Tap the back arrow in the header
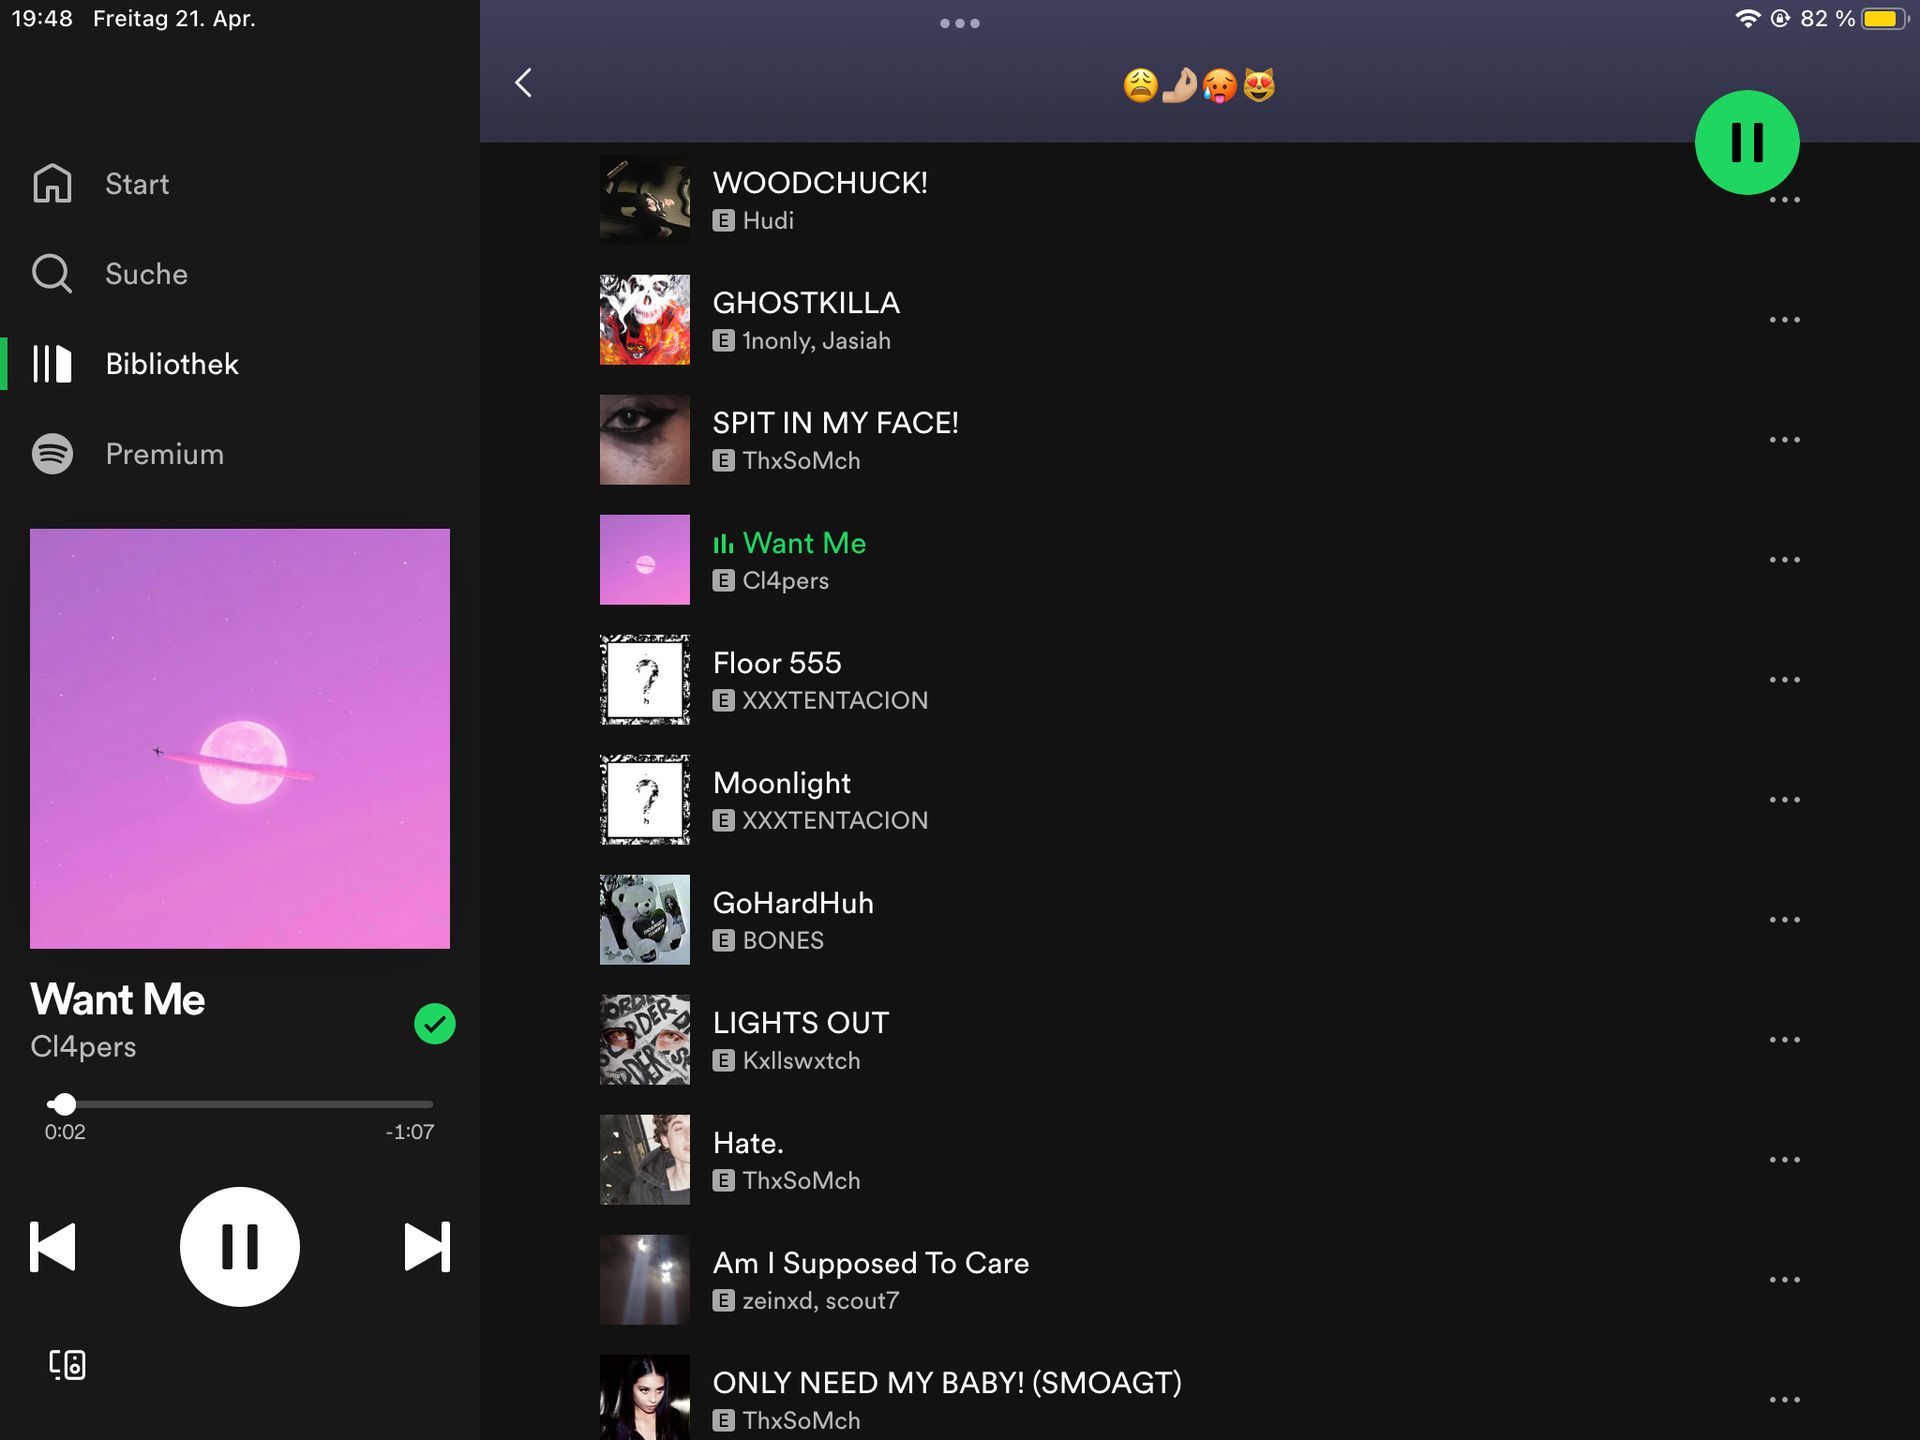The width and height of the screenshot is (1920, 1440). [x=524, y=83]
